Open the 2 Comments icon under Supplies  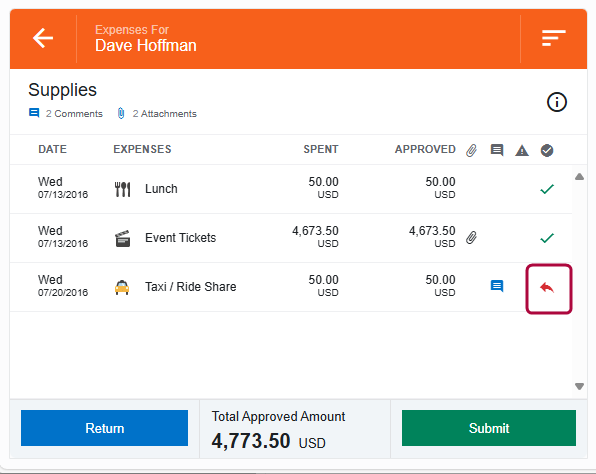click(34, 113)
